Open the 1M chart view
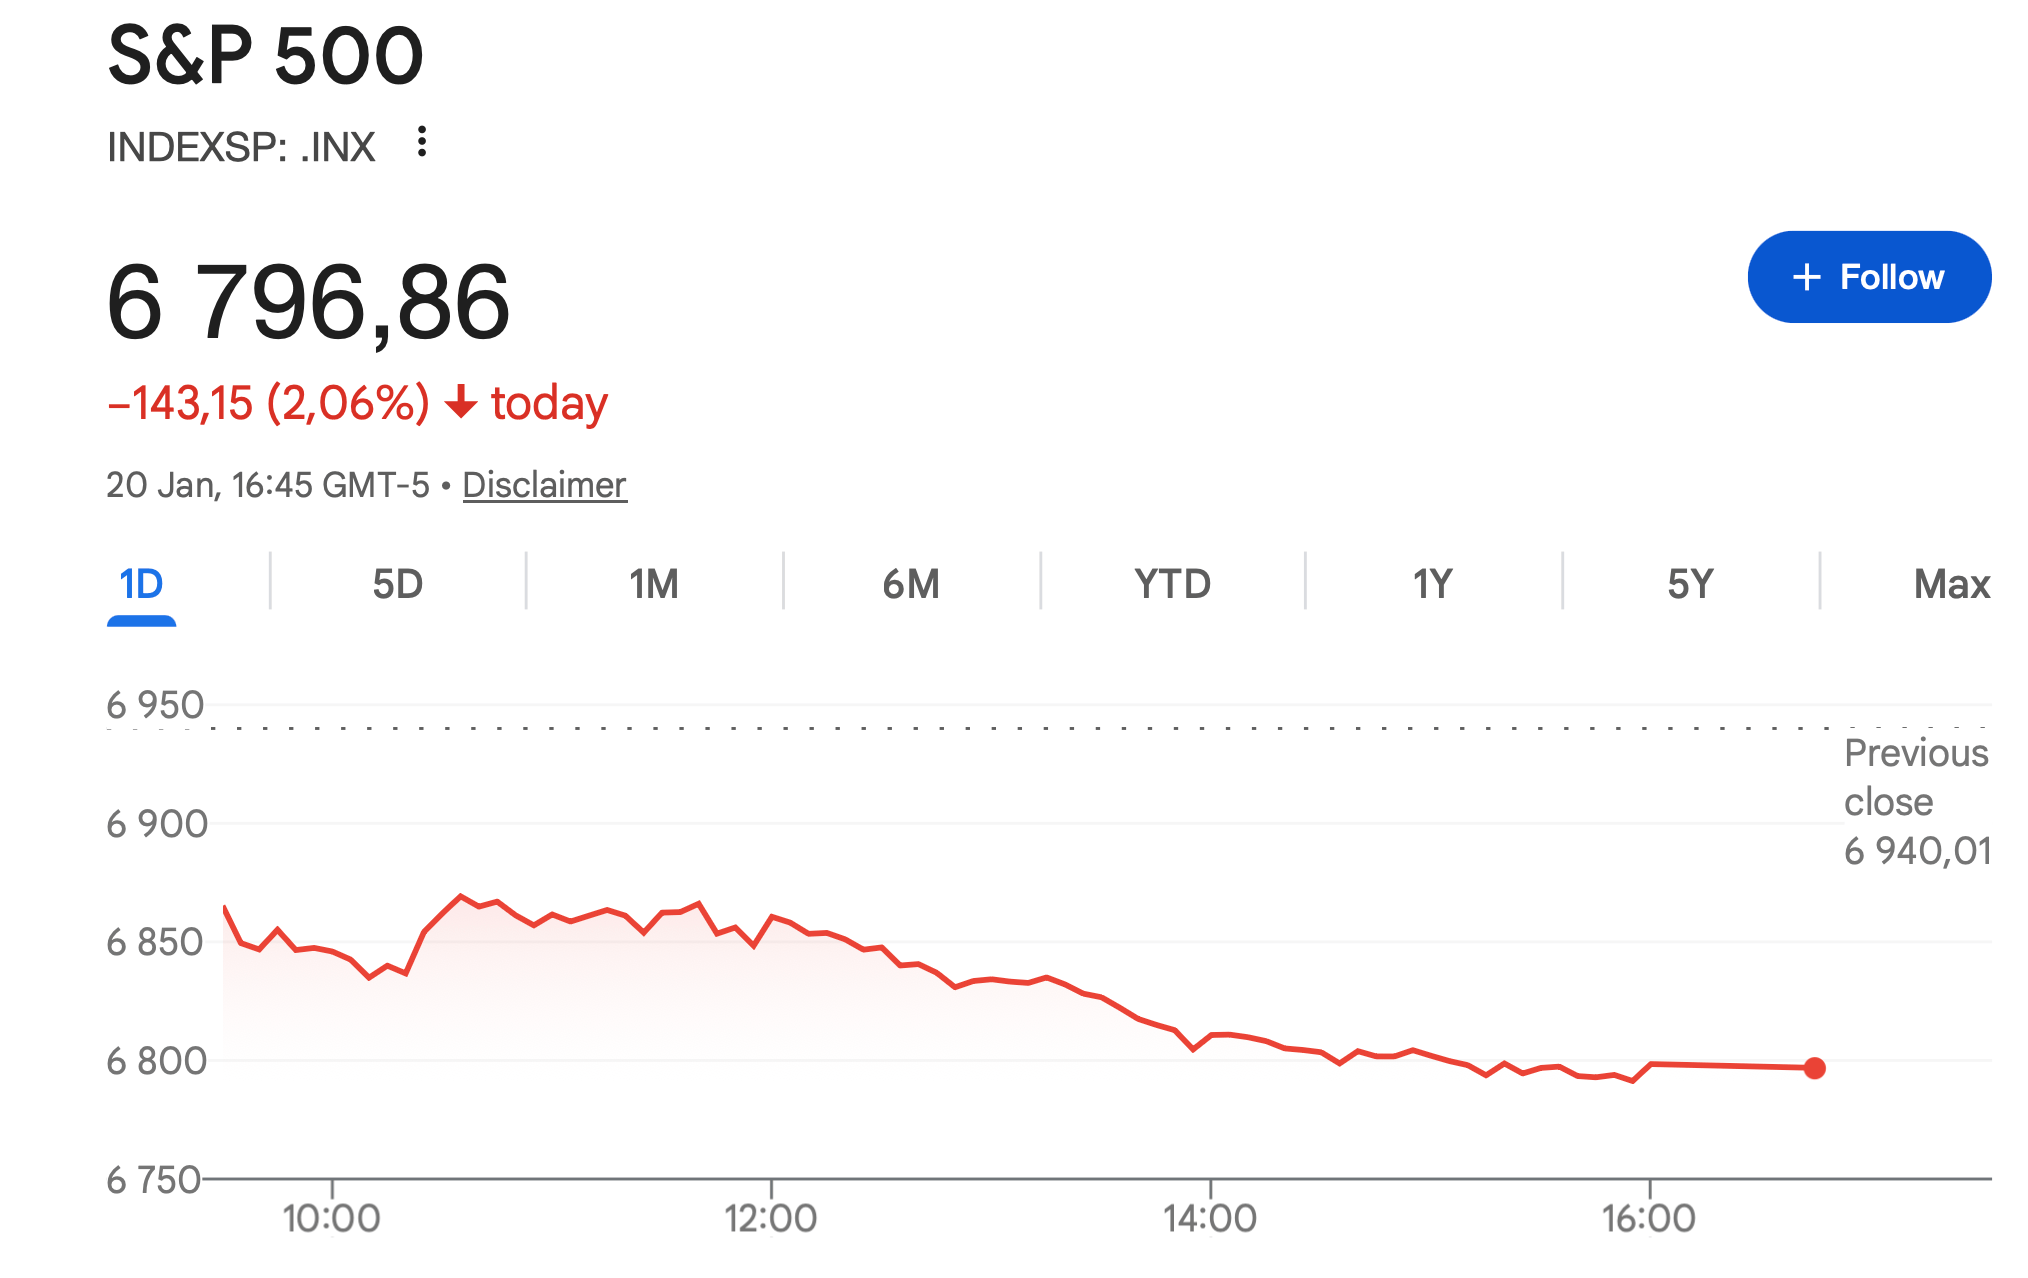 pyautogui.click(x=652, y=583)
